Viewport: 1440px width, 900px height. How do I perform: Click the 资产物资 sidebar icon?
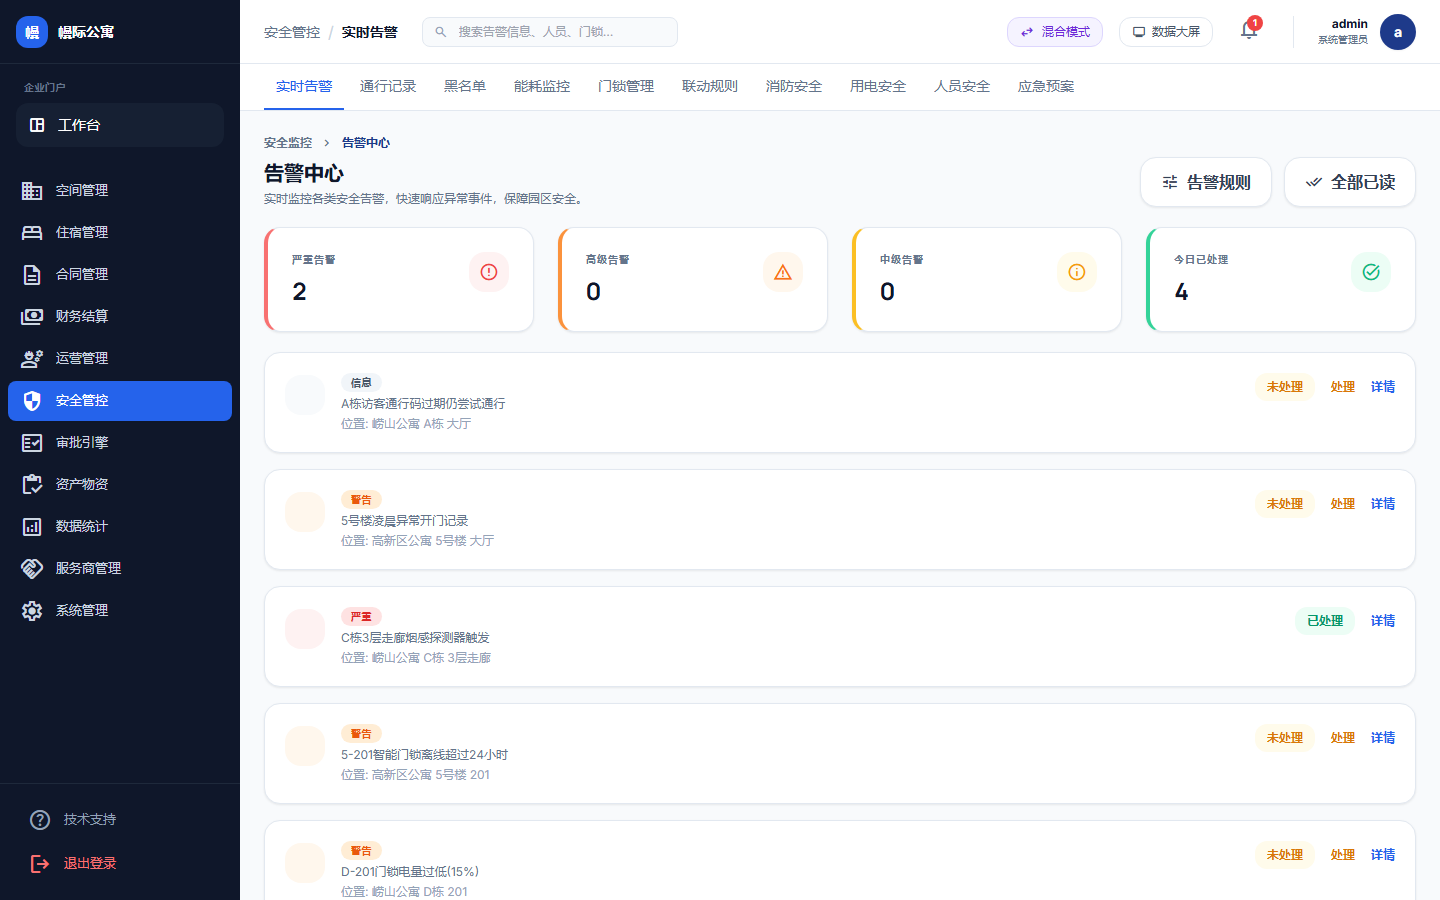[x=31, y=484]
